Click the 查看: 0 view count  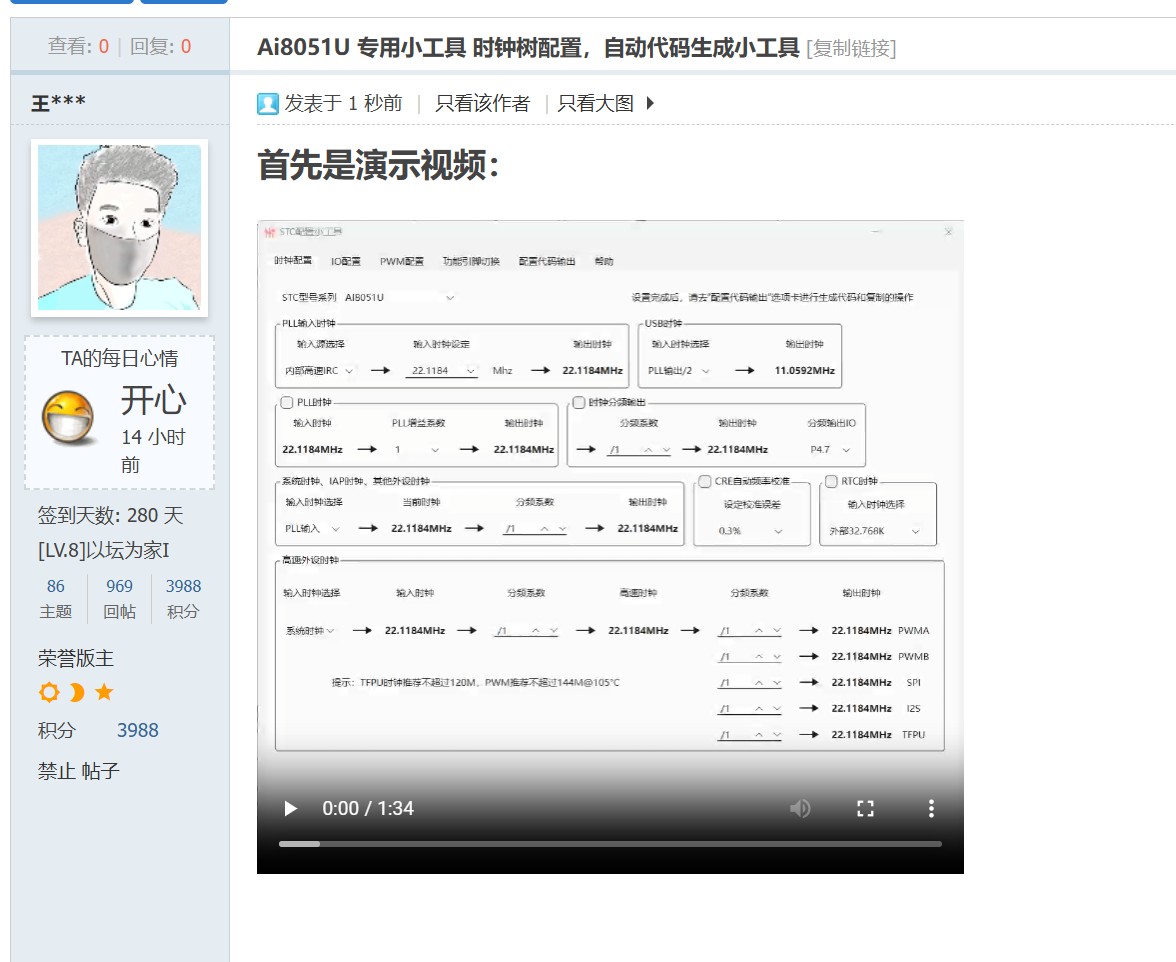click(78, 46)
